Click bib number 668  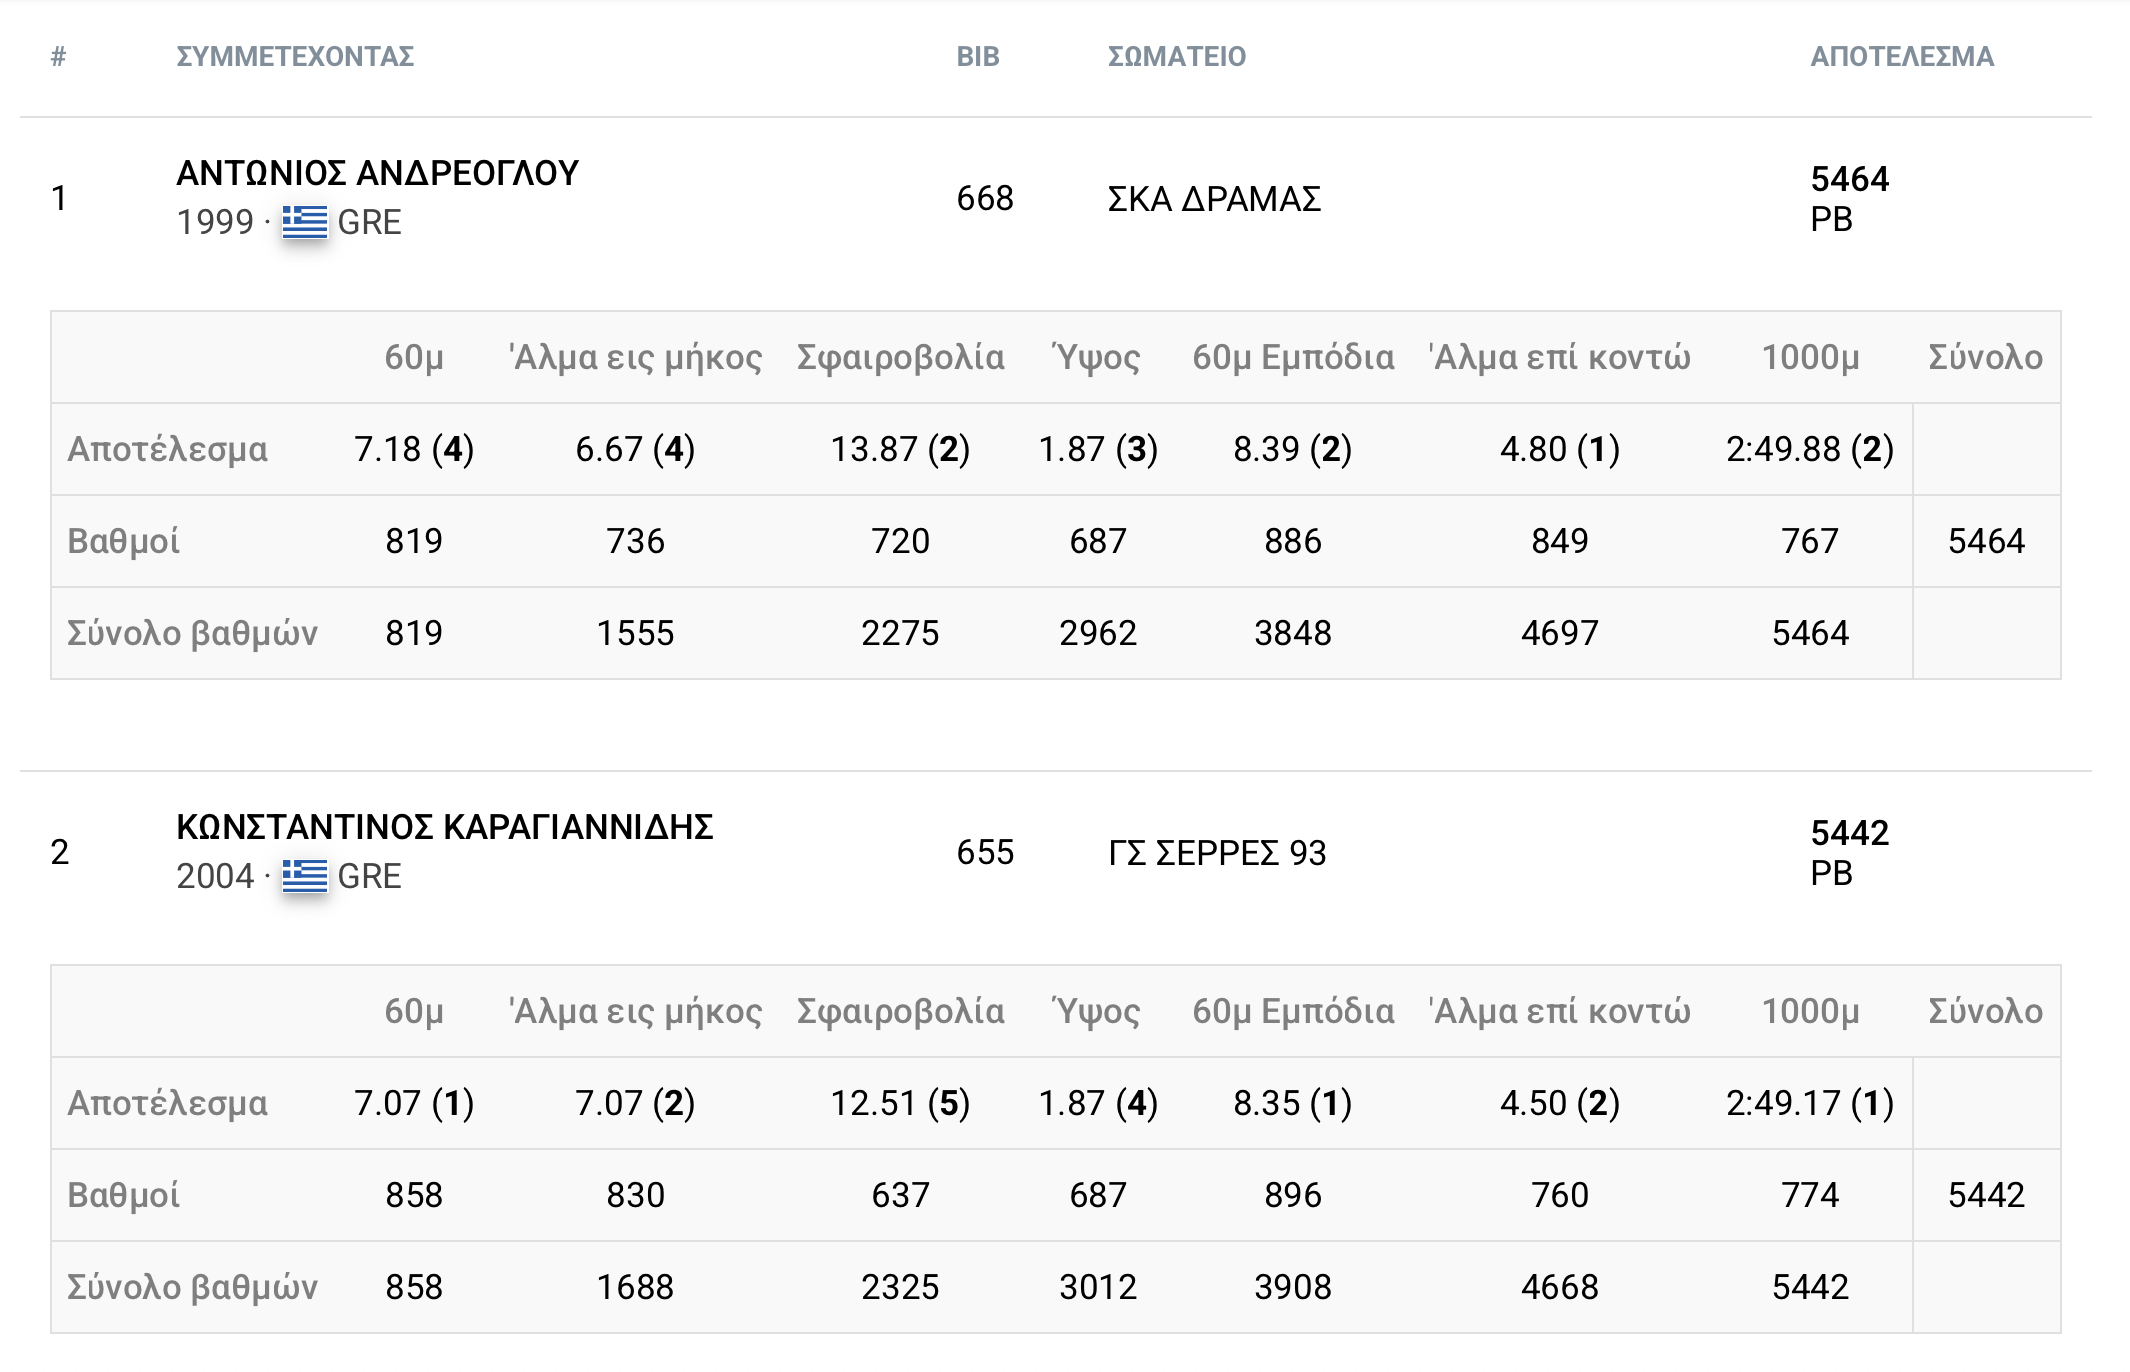point(984,199)
